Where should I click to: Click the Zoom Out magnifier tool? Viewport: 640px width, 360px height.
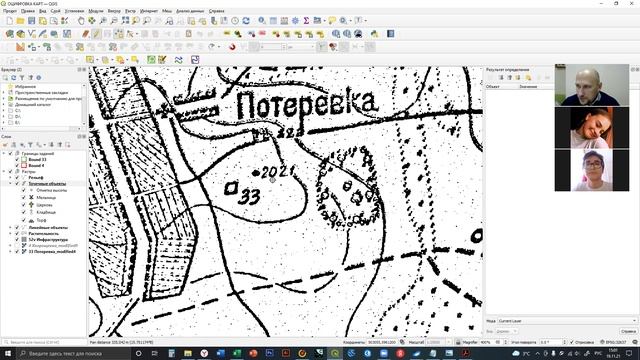coord(114,20)
